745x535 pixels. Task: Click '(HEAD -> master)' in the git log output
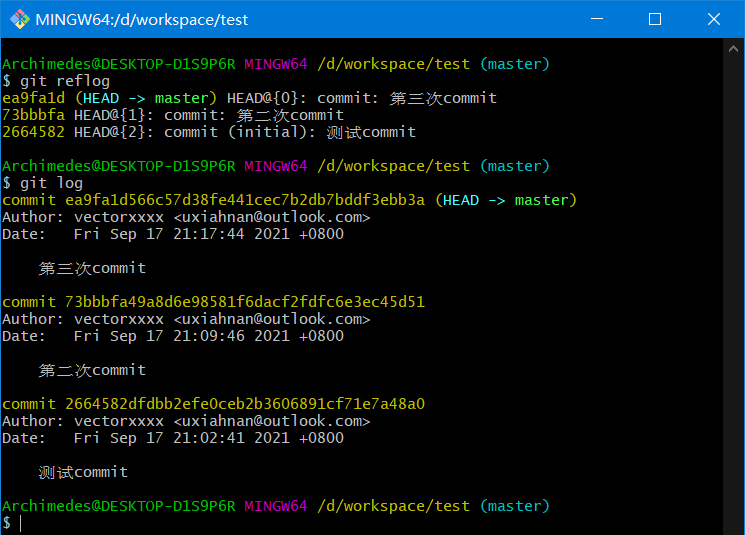(506, 201)
